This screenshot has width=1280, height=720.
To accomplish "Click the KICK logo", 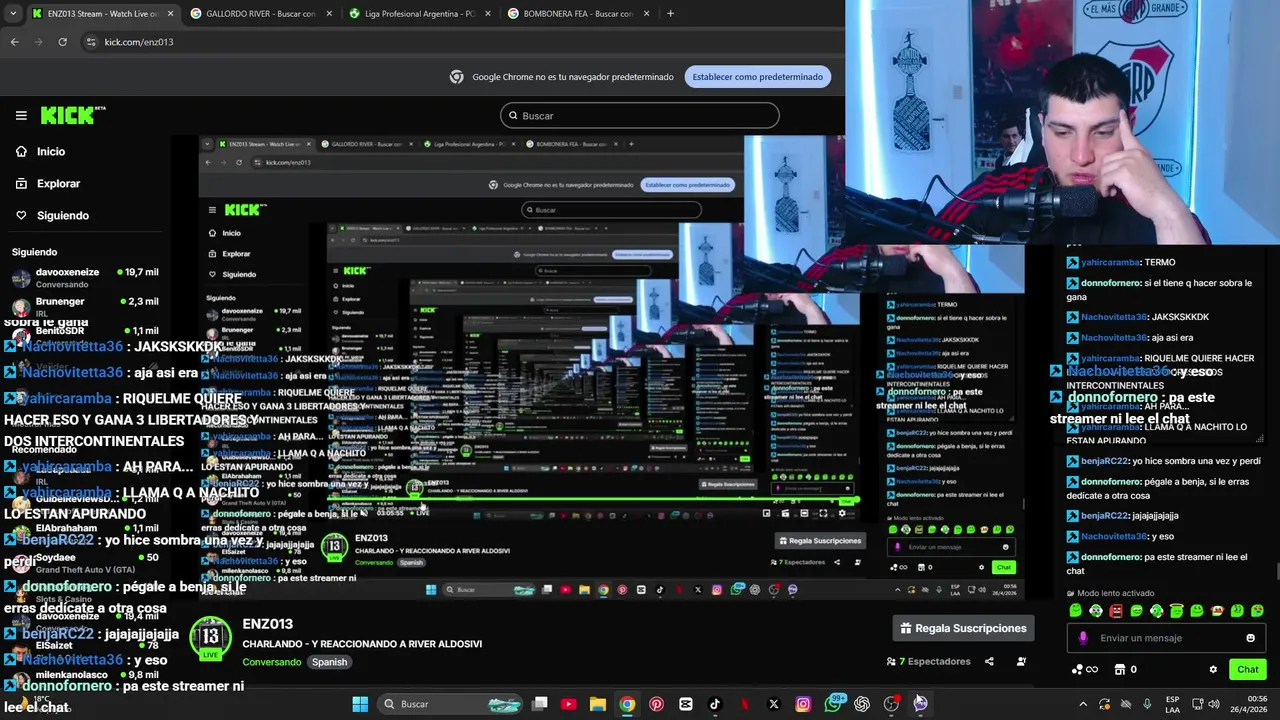I will tap(73, 115).
